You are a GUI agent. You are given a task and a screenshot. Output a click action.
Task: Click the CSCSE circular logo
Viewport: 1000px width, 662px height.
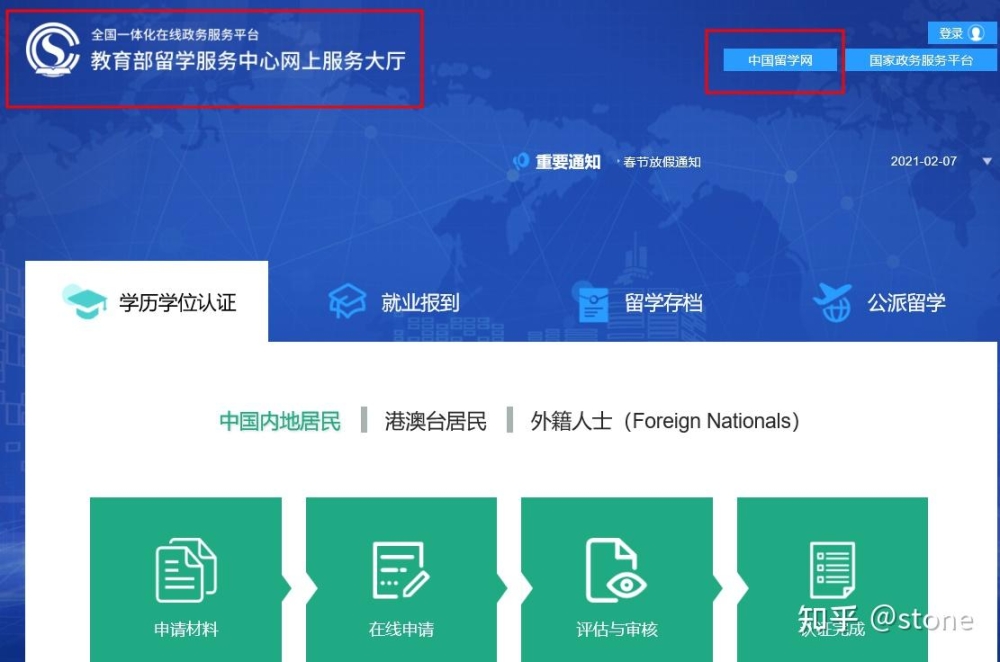(x=52, y=50)
